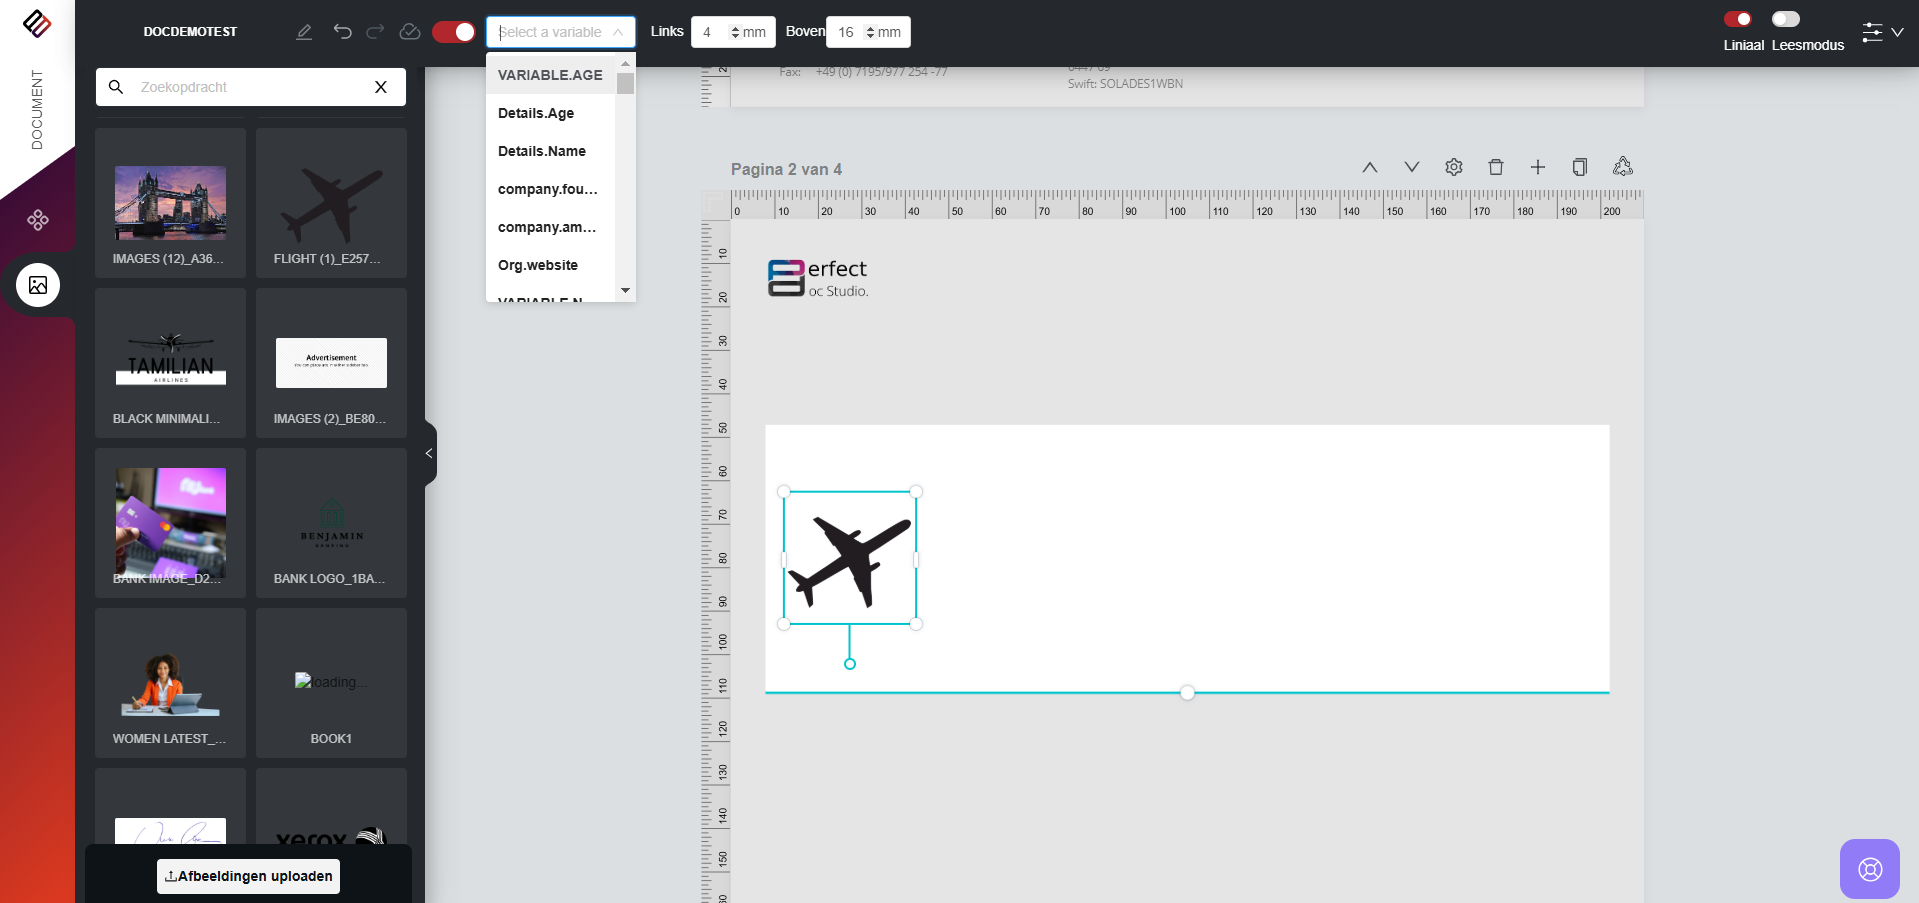Screen dimensions: 1919x903
Task: Open page settings gear icon
Action: click(1454, 167)
